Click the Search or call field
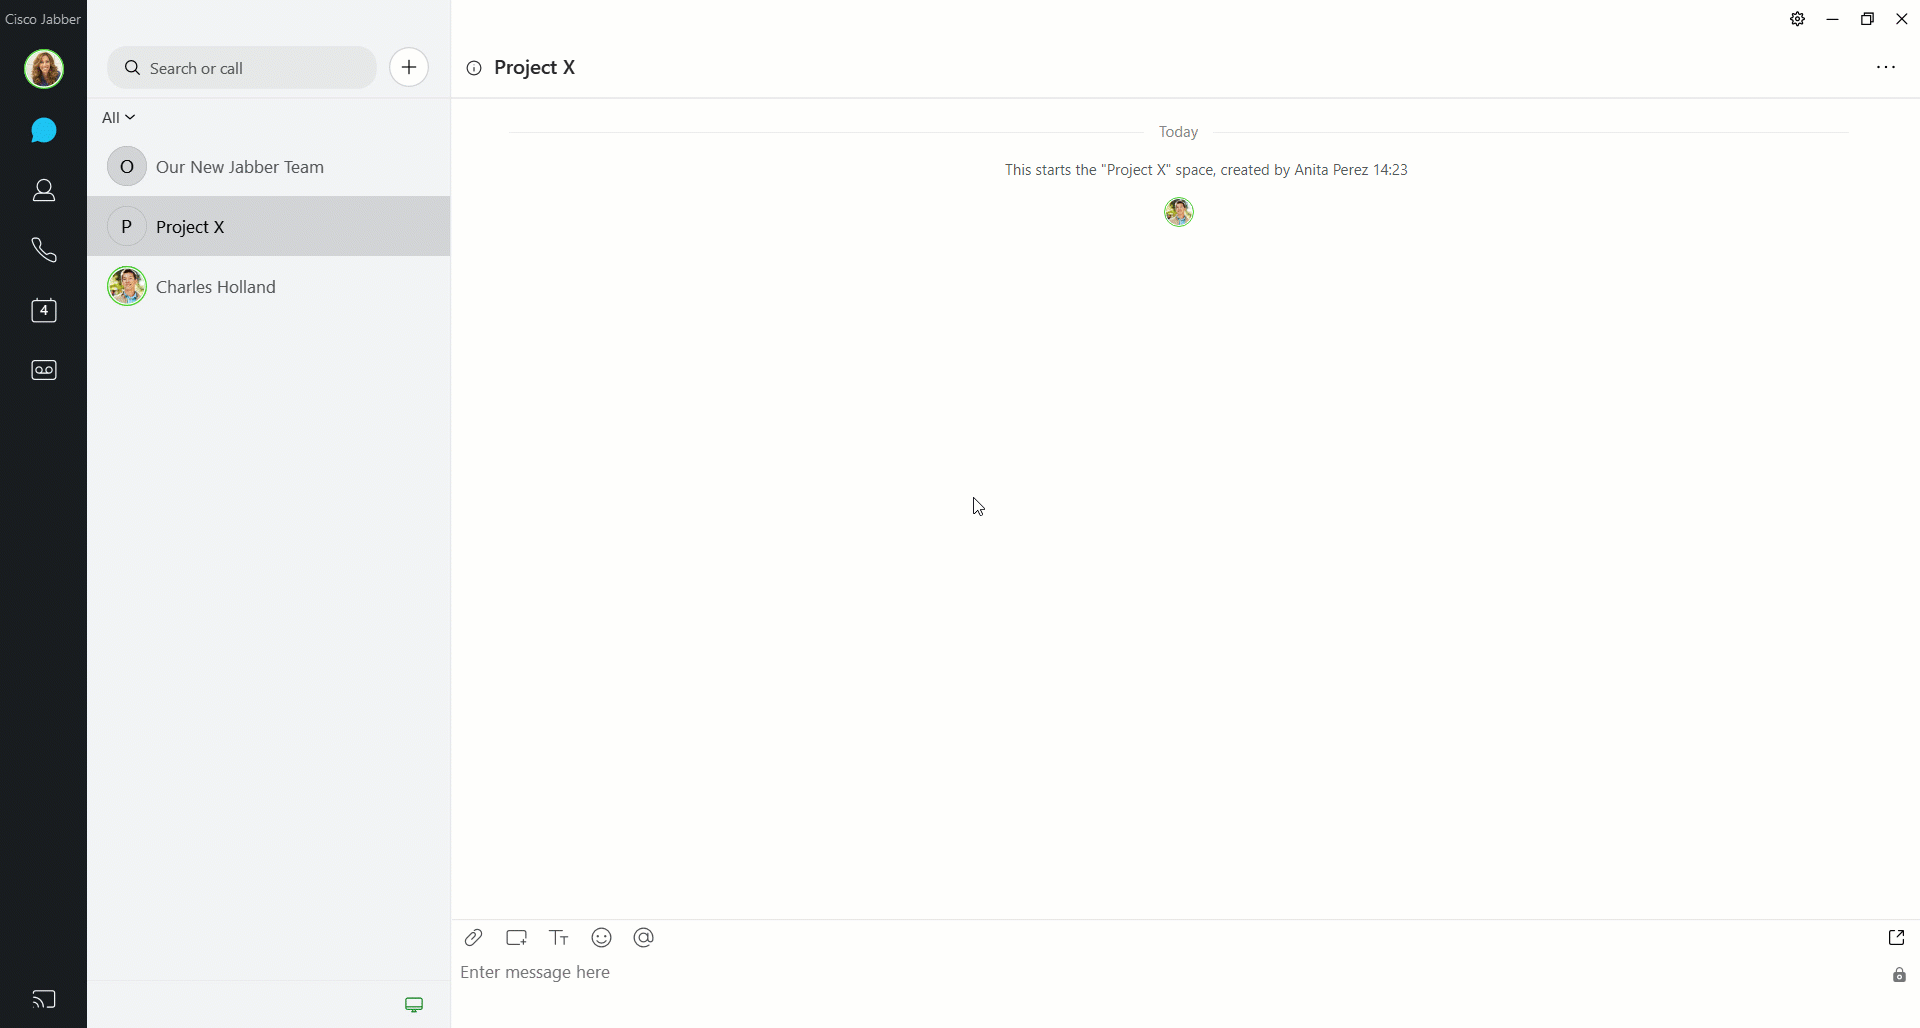Viewport: 1920px width, 1028px height. 242,68
